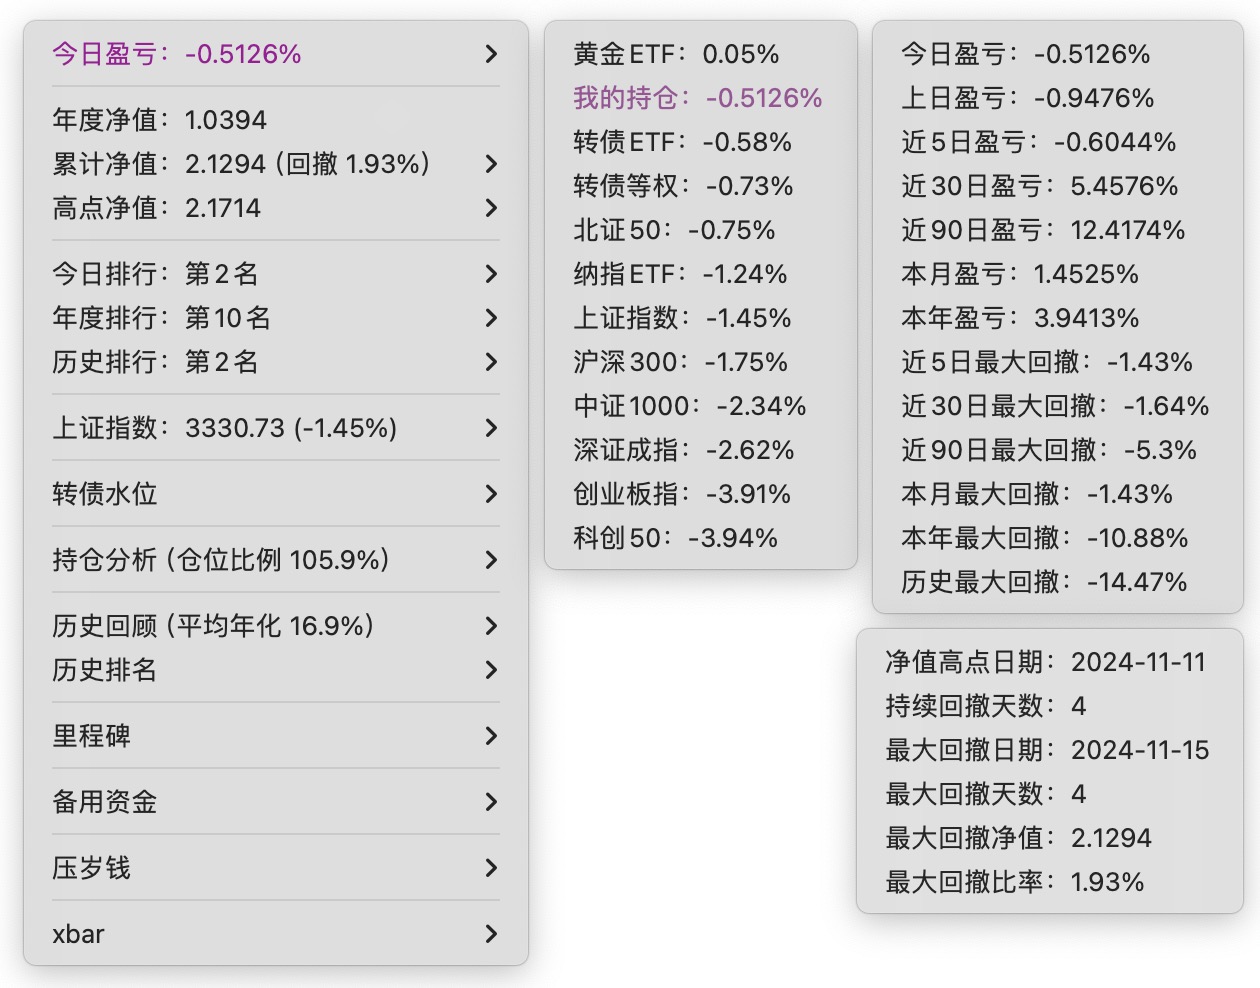Expand the 高点净值 chevron arrow
1260x988 pixels.
pyautogui.click(x=490, y=208)
